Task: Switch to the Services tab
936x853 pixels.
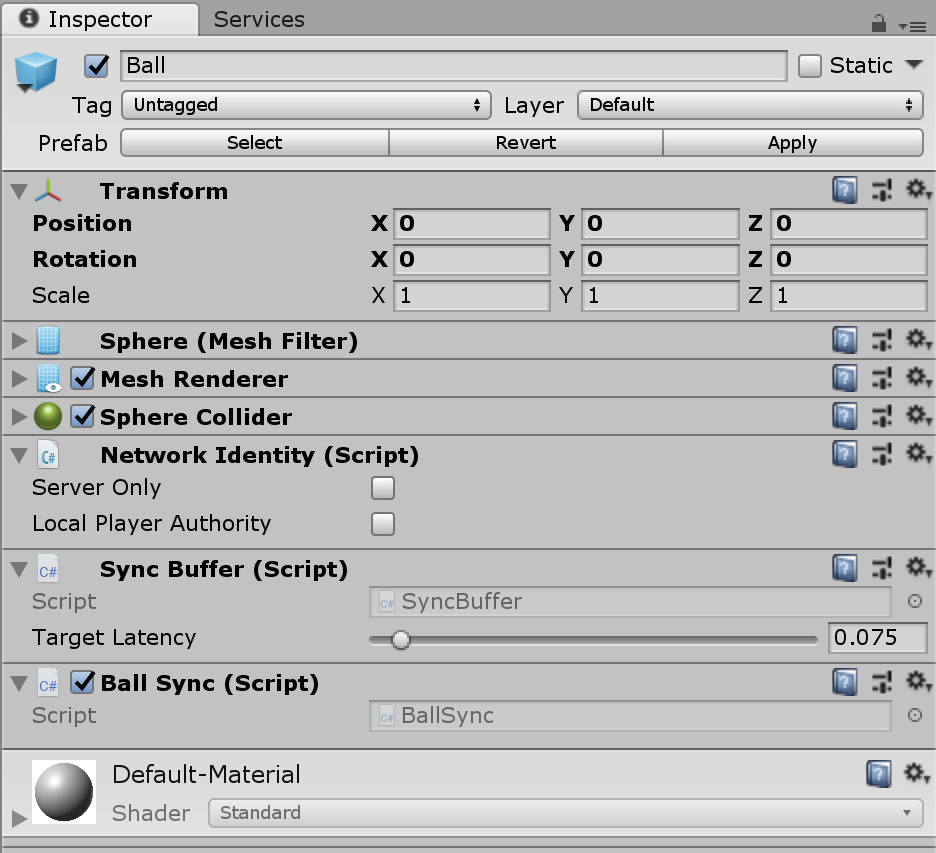Action: click(x=259, y=19)
